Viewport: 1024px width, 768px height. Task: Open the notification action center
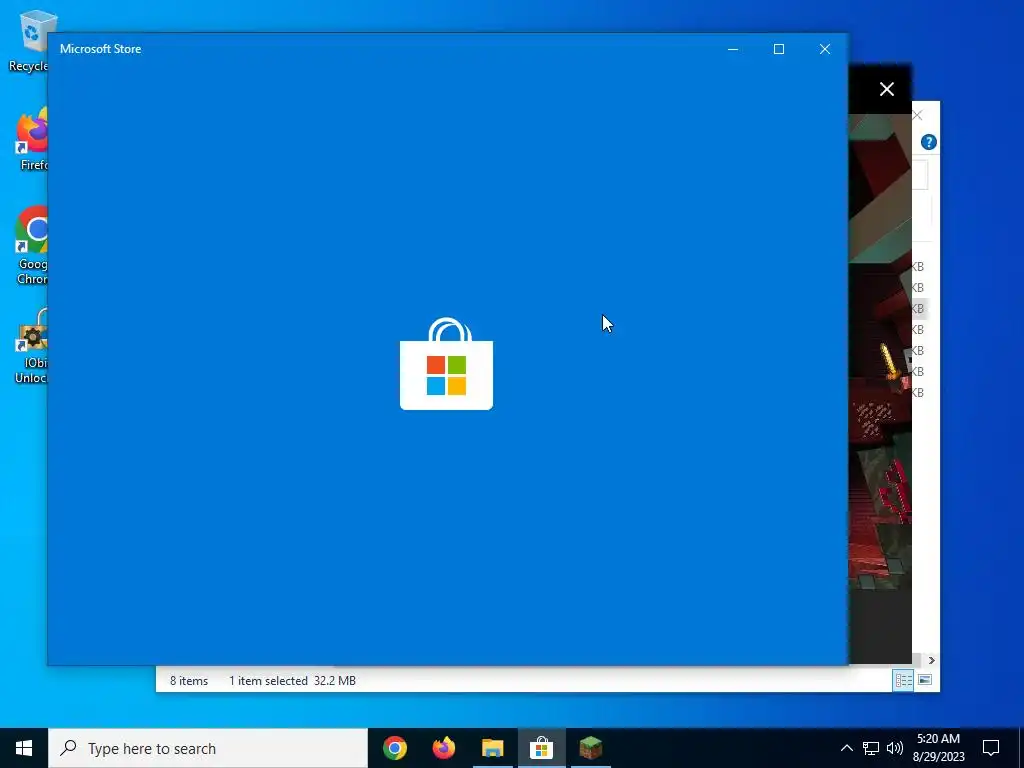click(991, 748)
